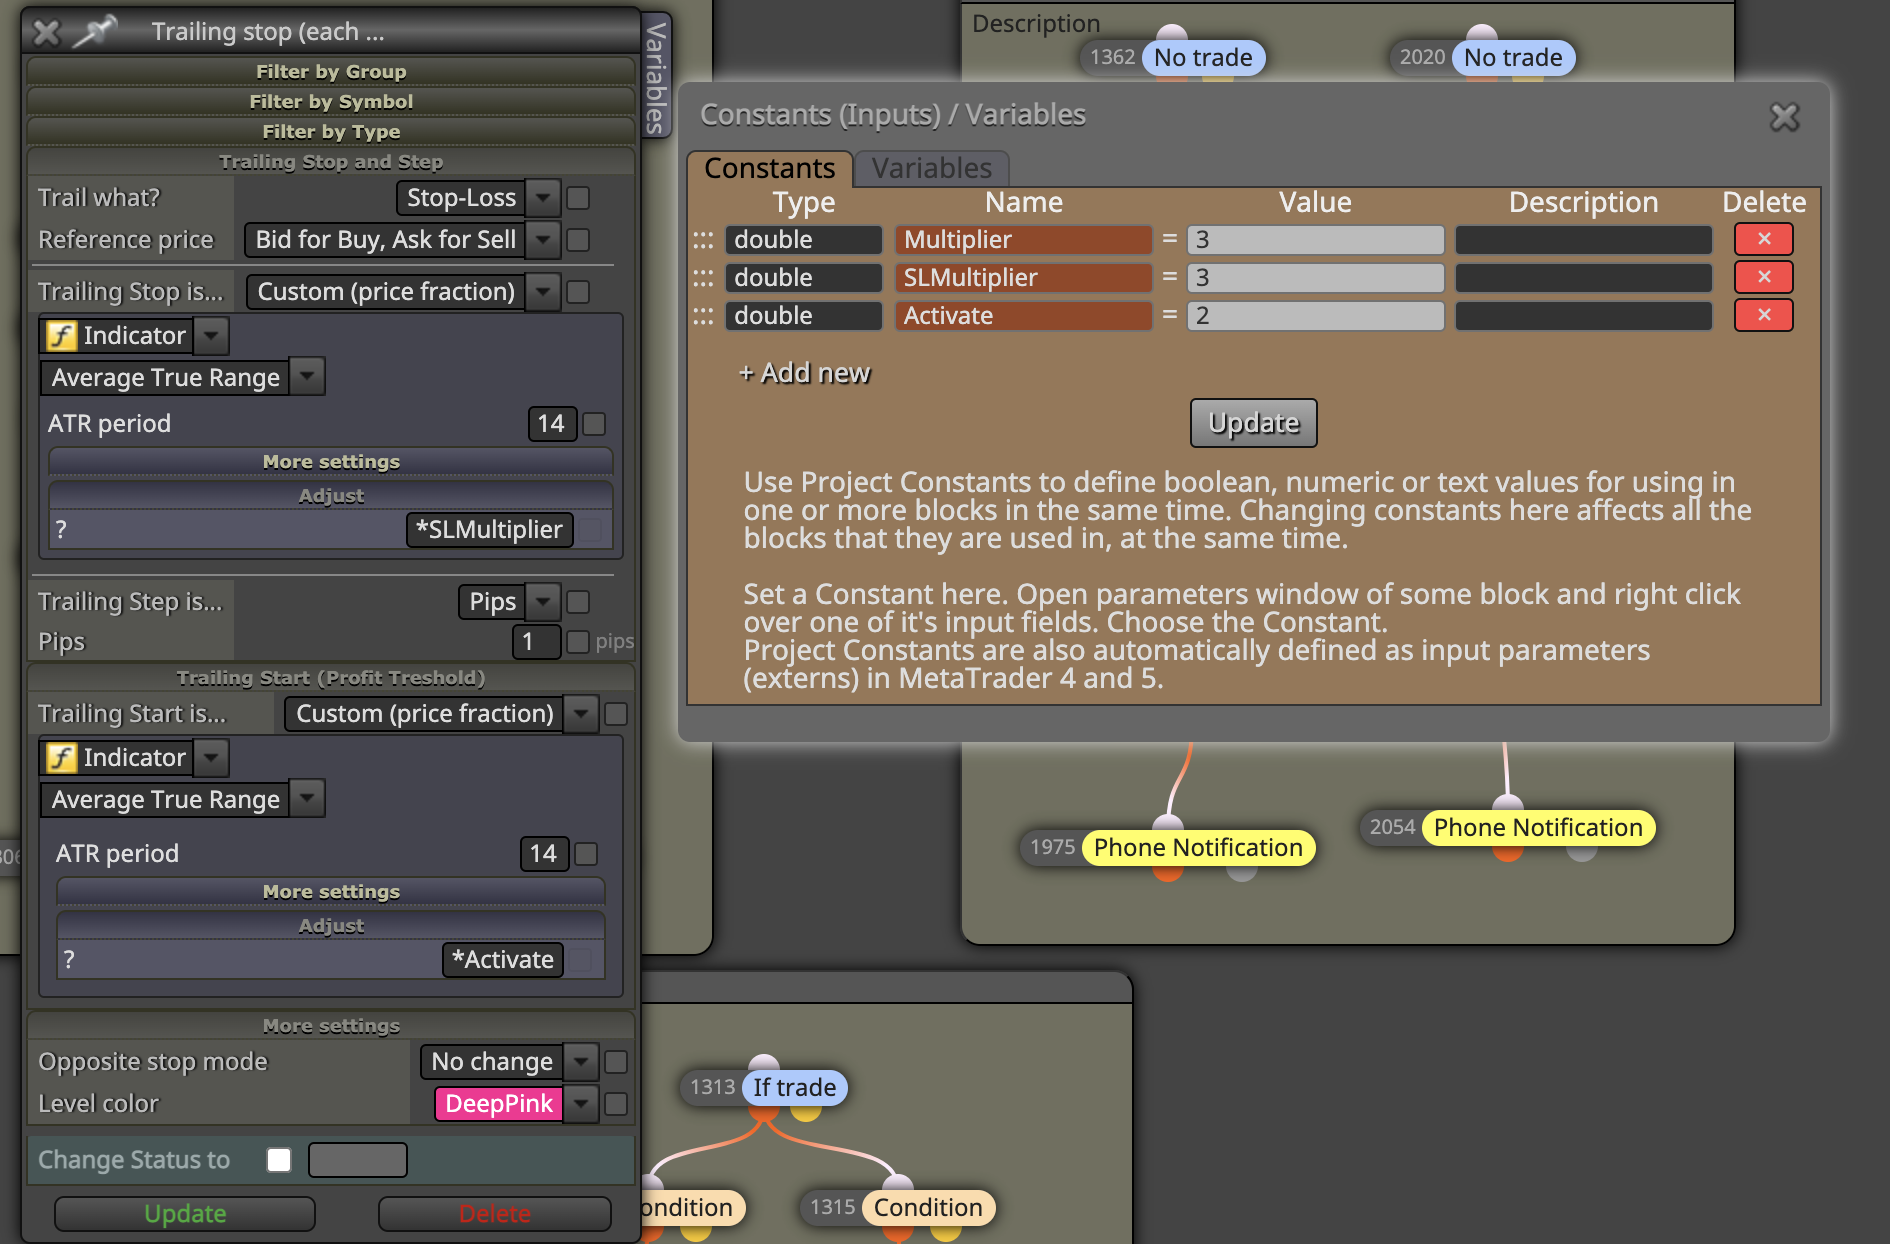
Task: Click the red Delete button in Trailing stop panel
Action: click(494, 1214)
